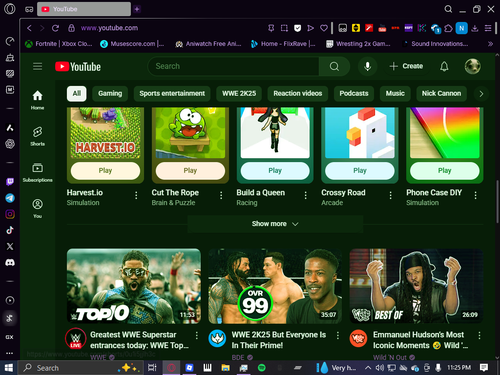500x375 pixels.
Task: Expand the playables with Show more
Action: click(275, 224)
